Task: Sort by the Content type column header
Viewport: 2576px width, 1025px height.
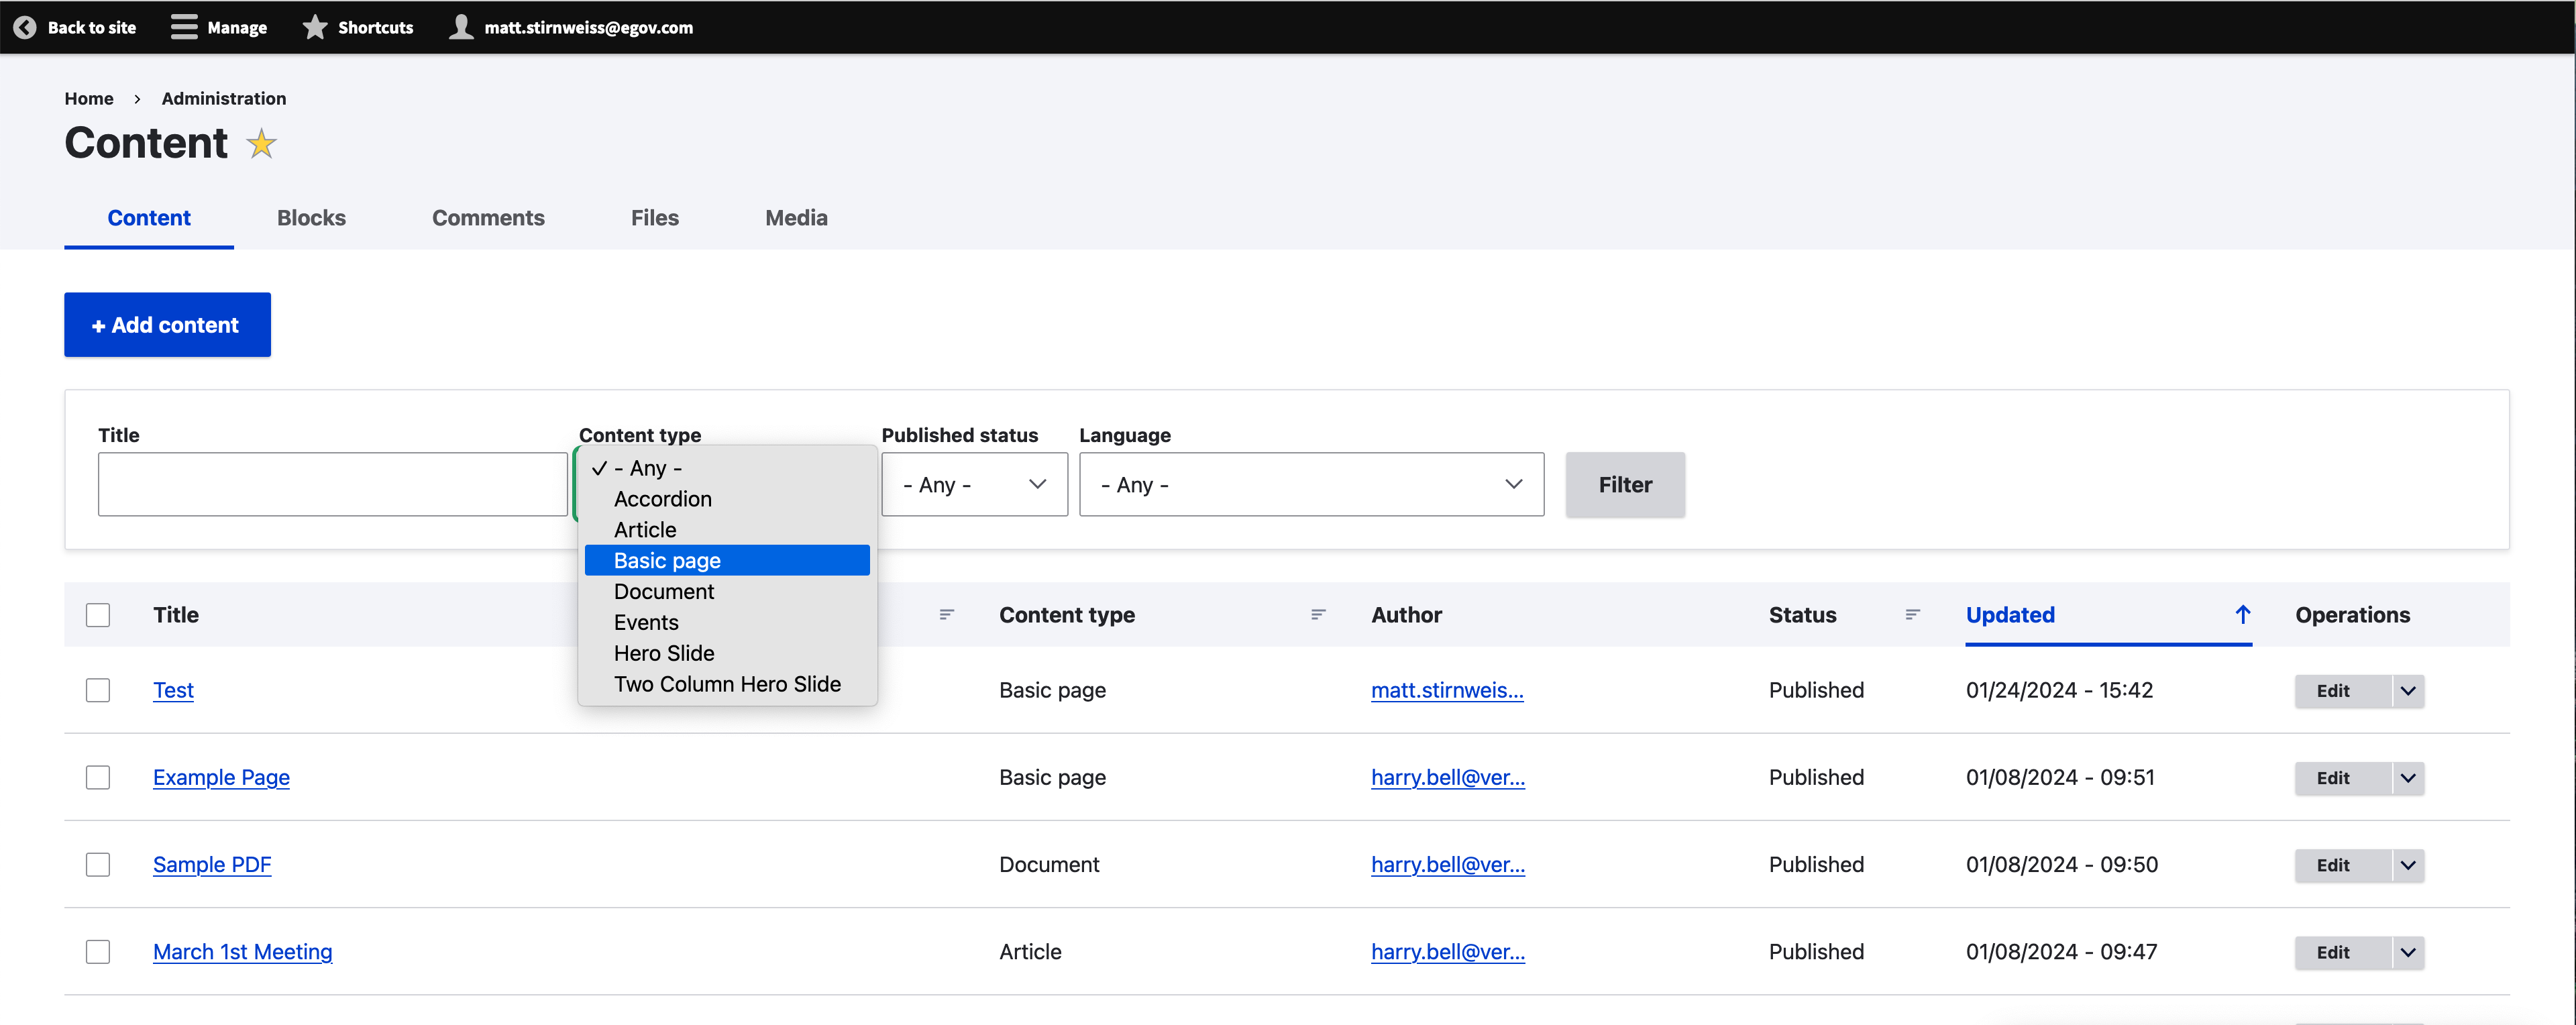Action: coord(1067,614)
